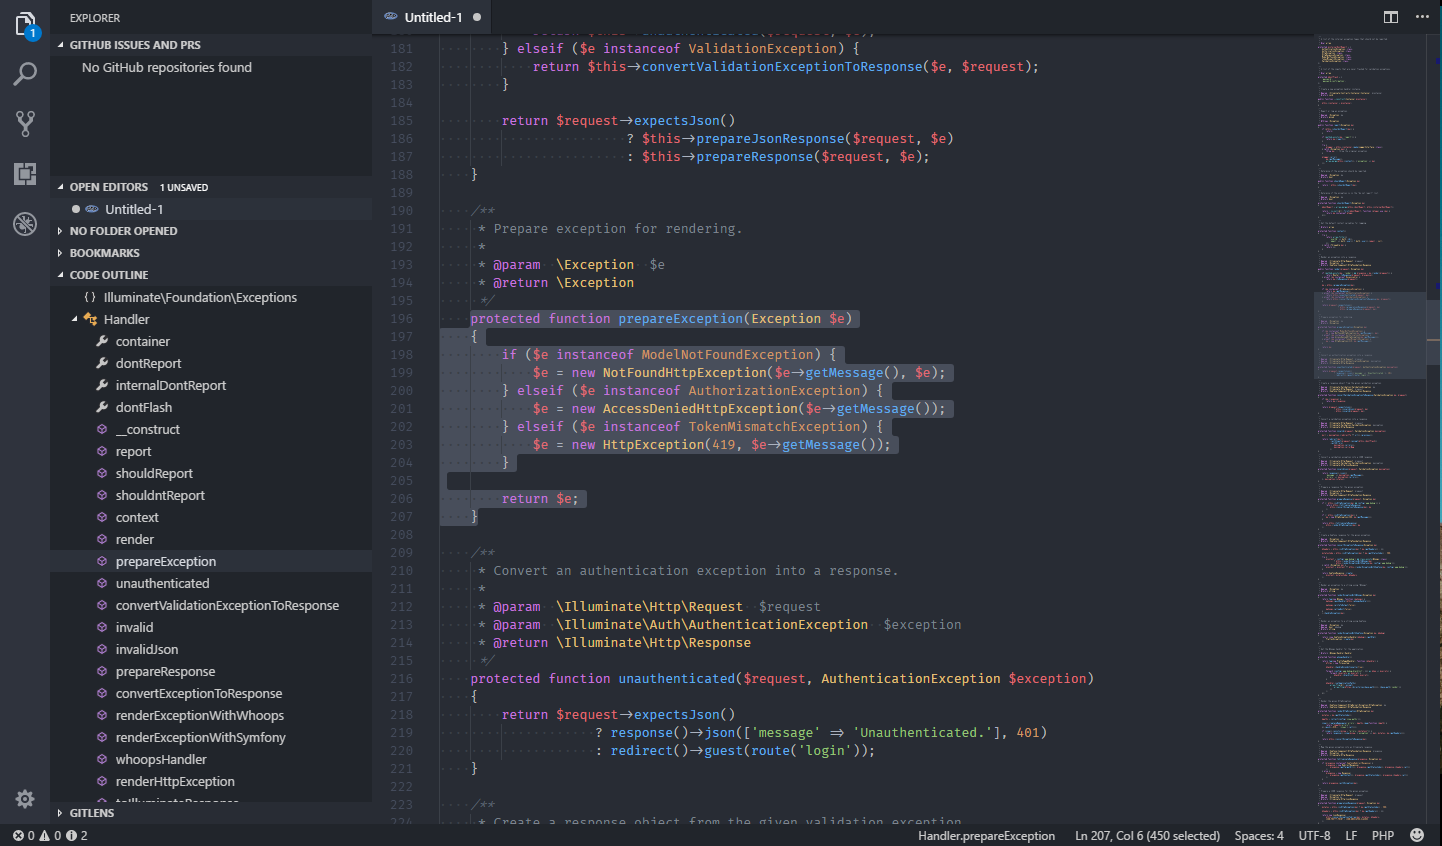Click line number 216 in gutter
Image resolution: width=1442 pixels, height=846 pixels.
[x=401, y=678]
